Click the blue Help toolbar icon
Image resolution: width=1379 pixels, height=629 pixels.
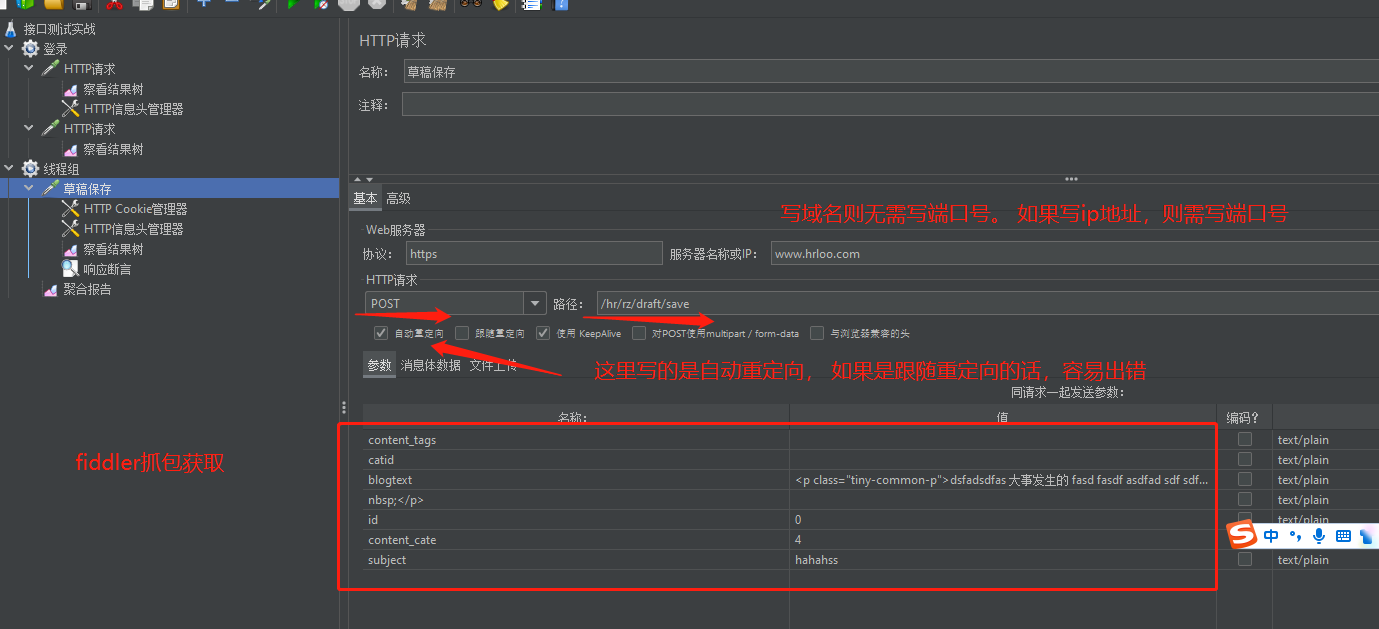tap(561, 4)
